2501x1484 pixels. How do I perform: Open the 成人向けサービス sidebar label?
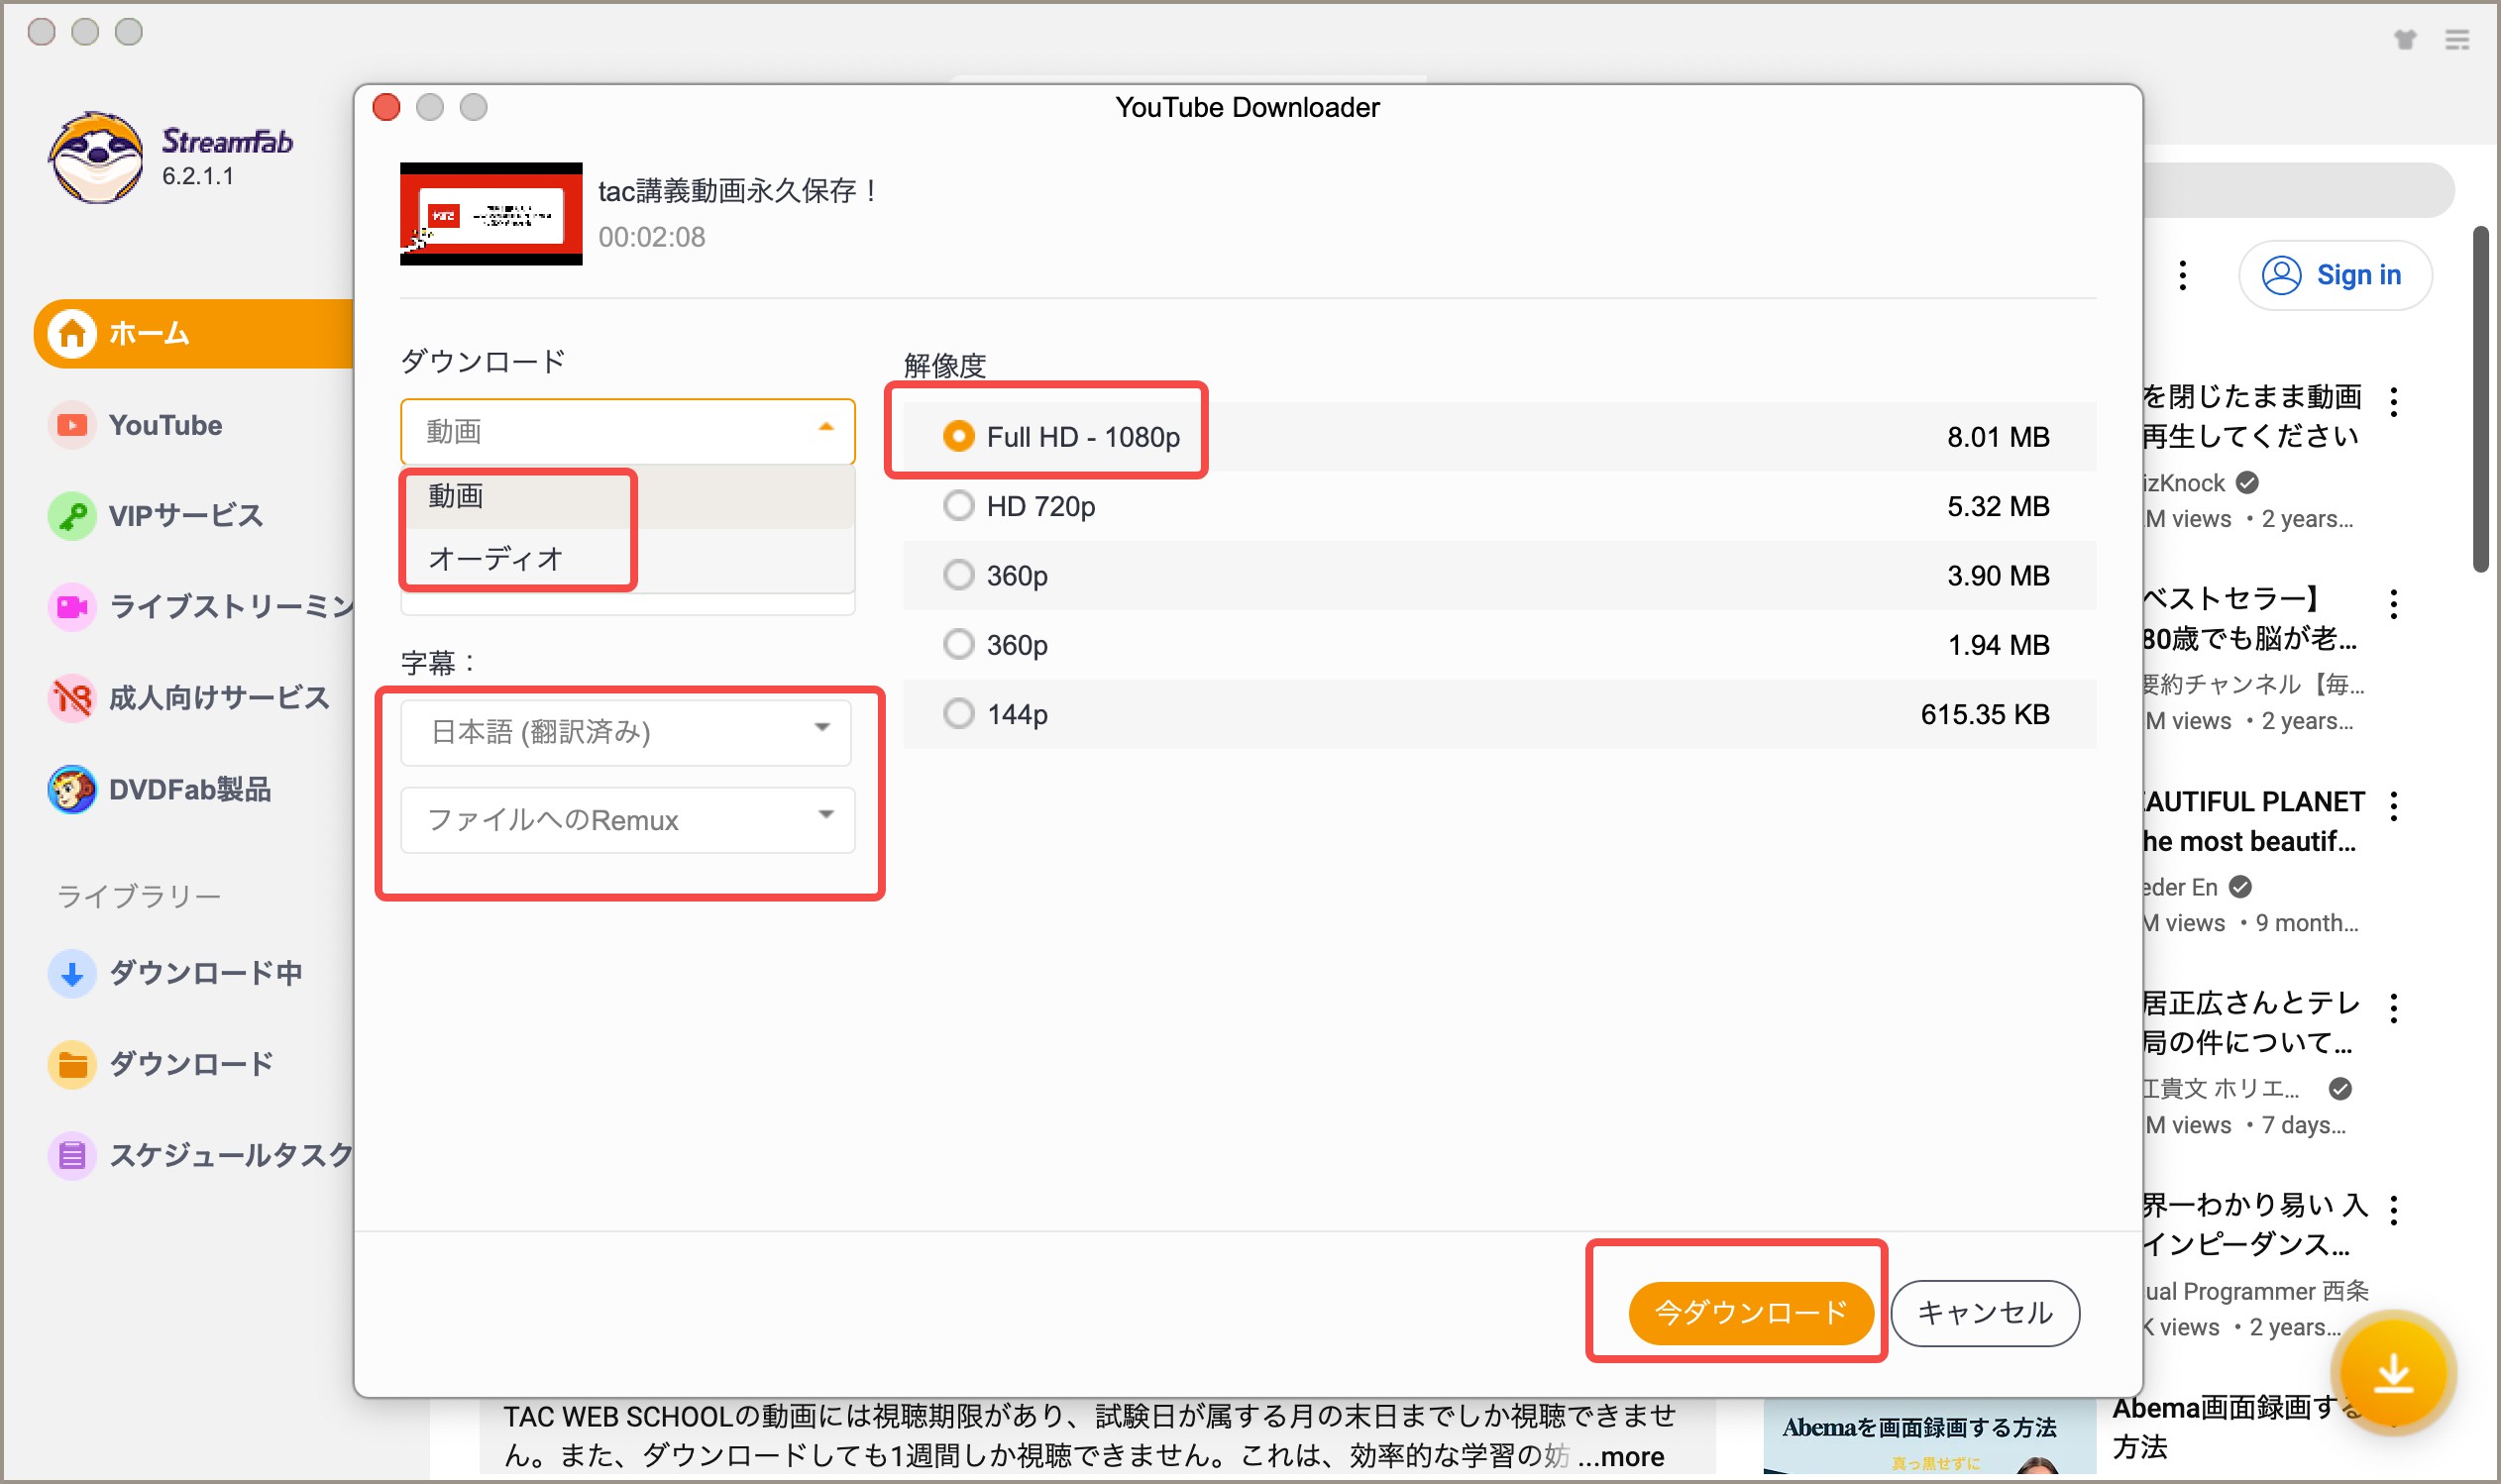(219, 698)
